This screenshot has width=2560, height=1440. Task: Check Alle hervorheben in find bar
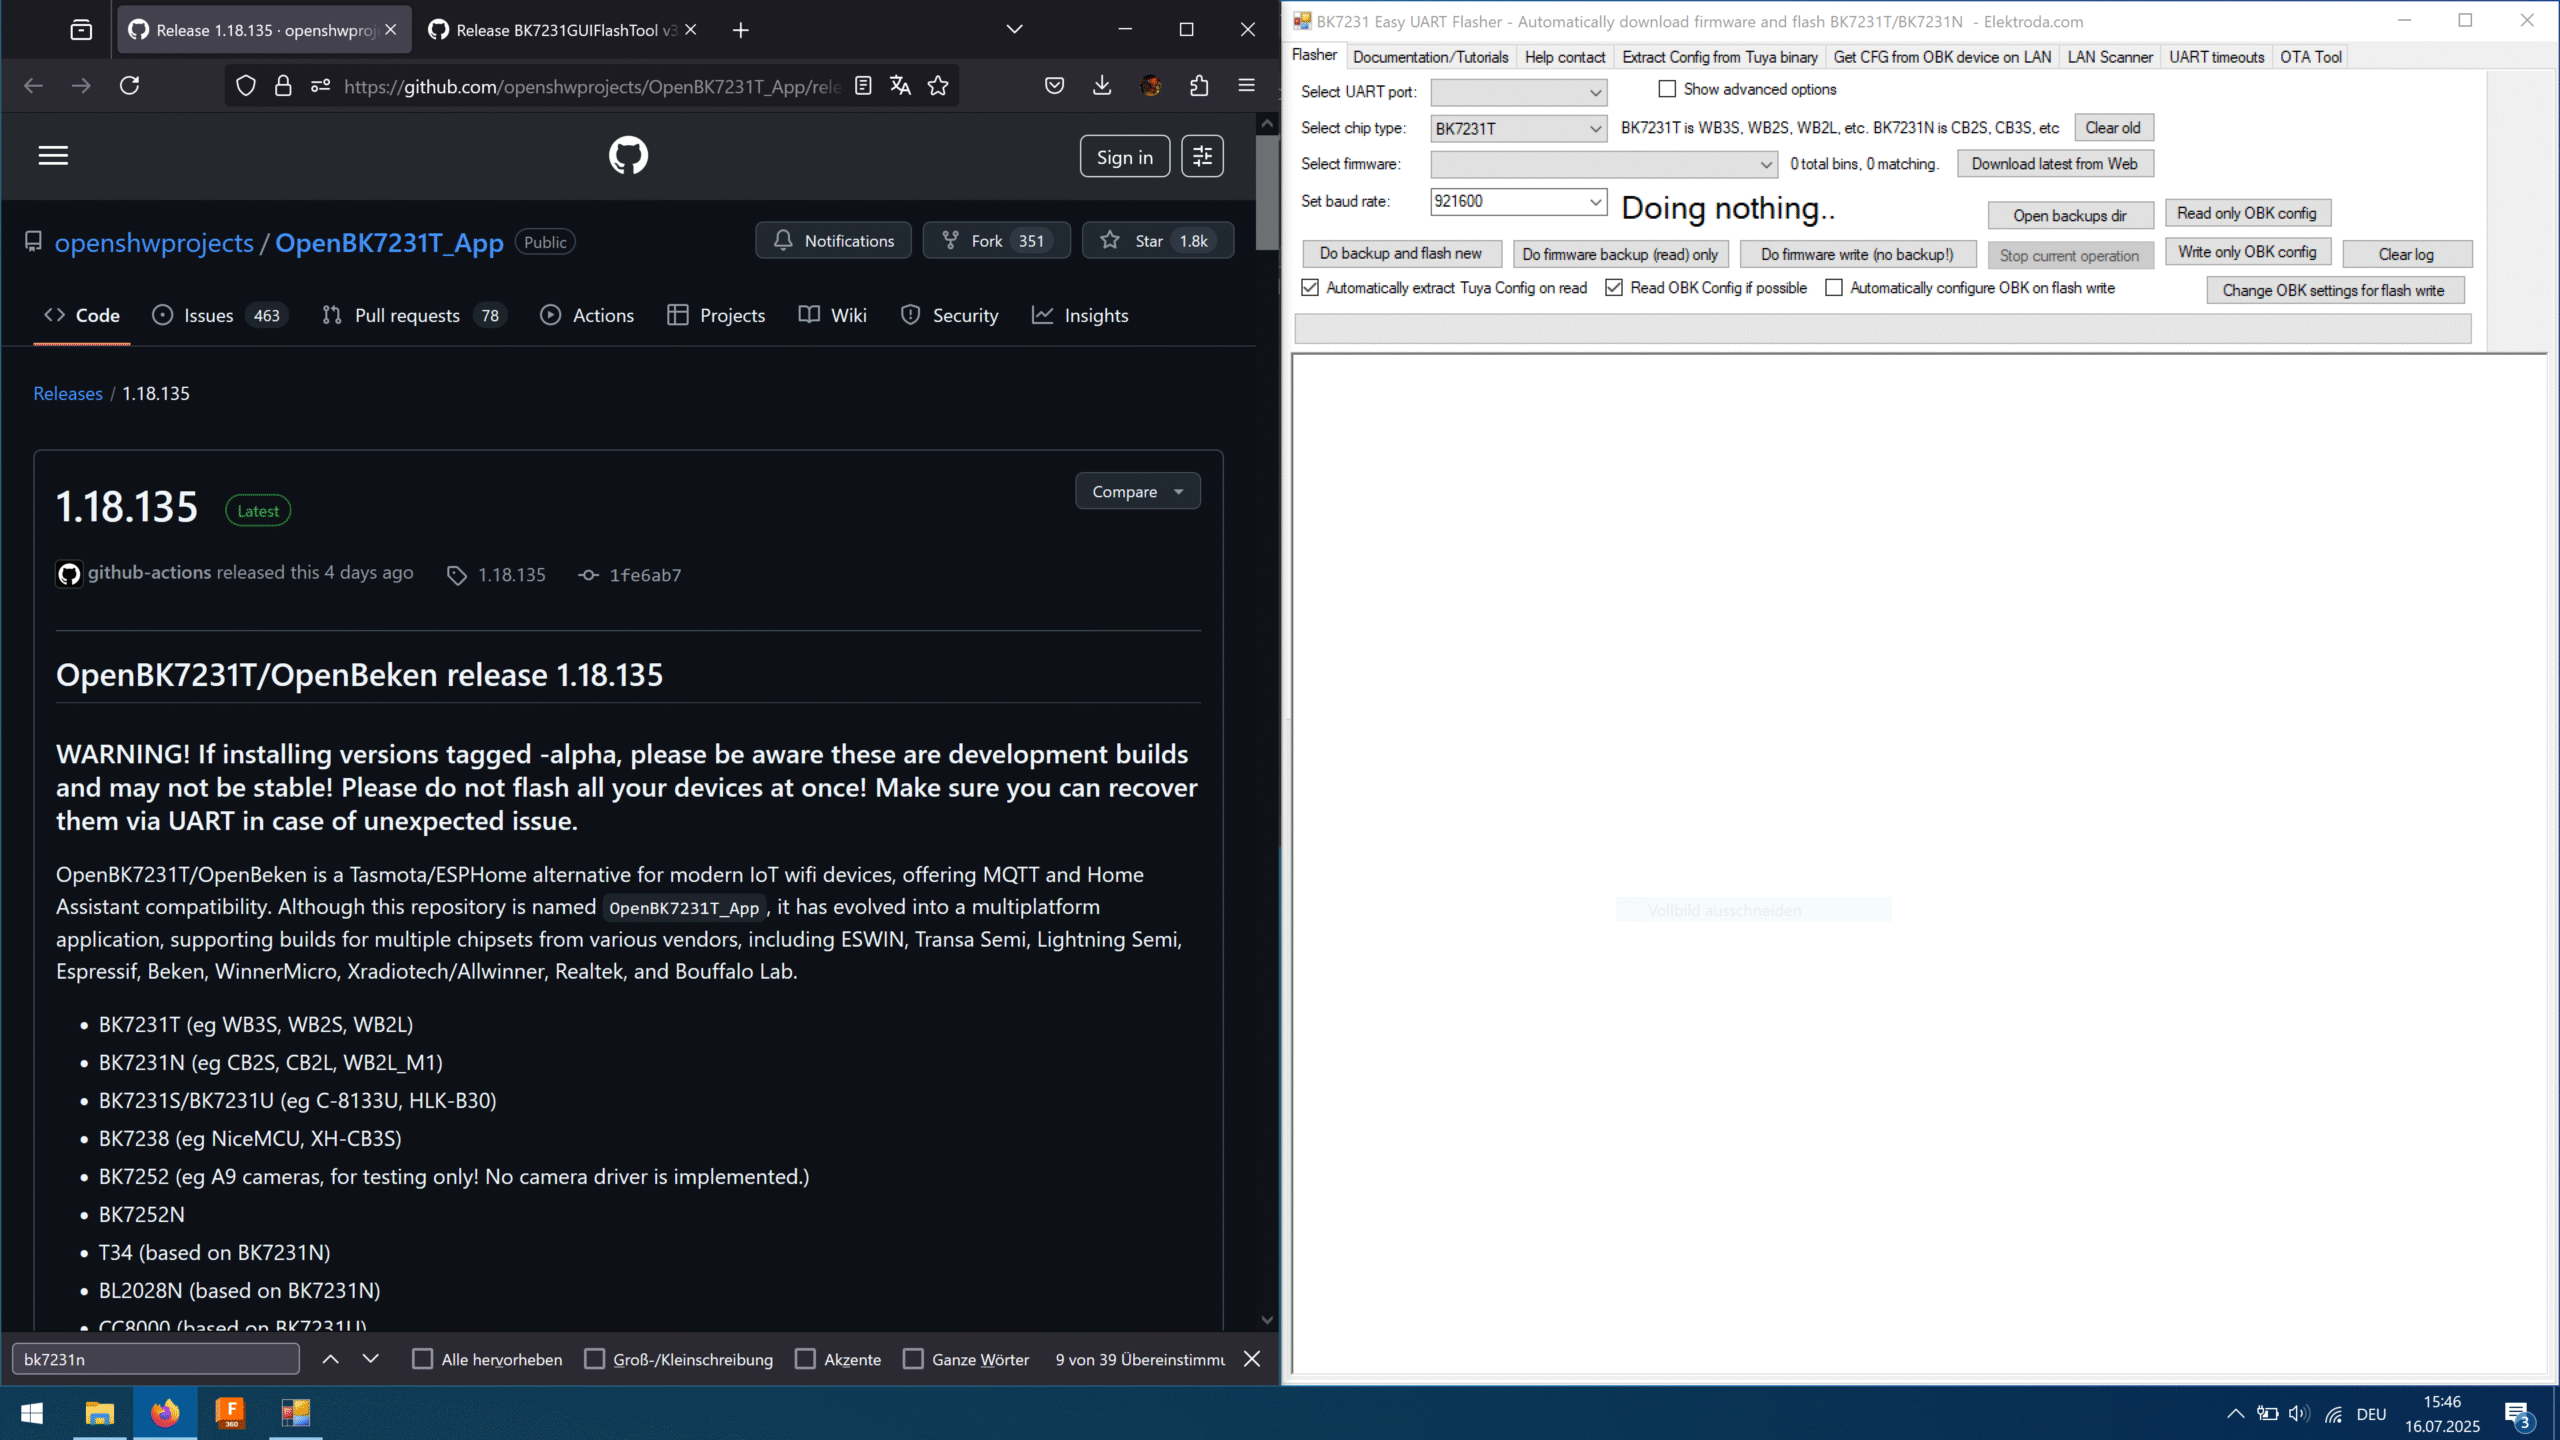click(423, 1359)
